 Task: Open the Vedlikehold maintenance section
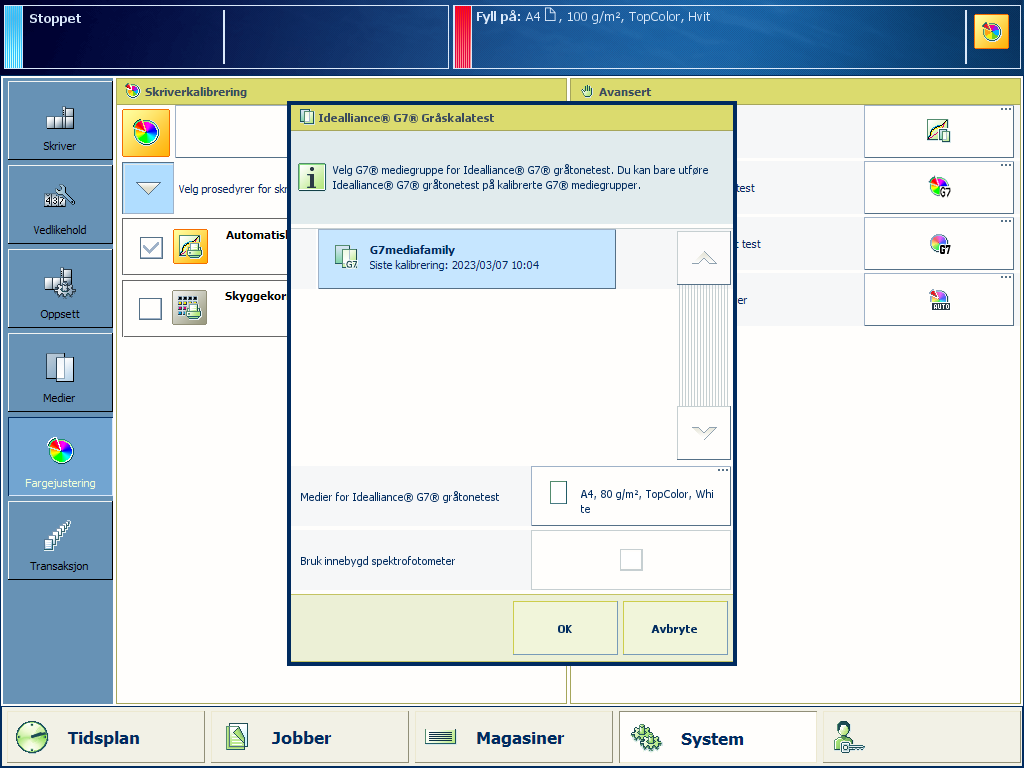coord(60,204)
